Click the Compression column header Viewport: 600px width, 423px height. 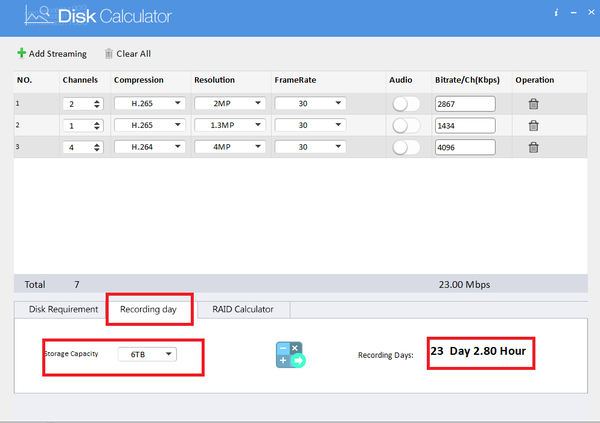139,80
